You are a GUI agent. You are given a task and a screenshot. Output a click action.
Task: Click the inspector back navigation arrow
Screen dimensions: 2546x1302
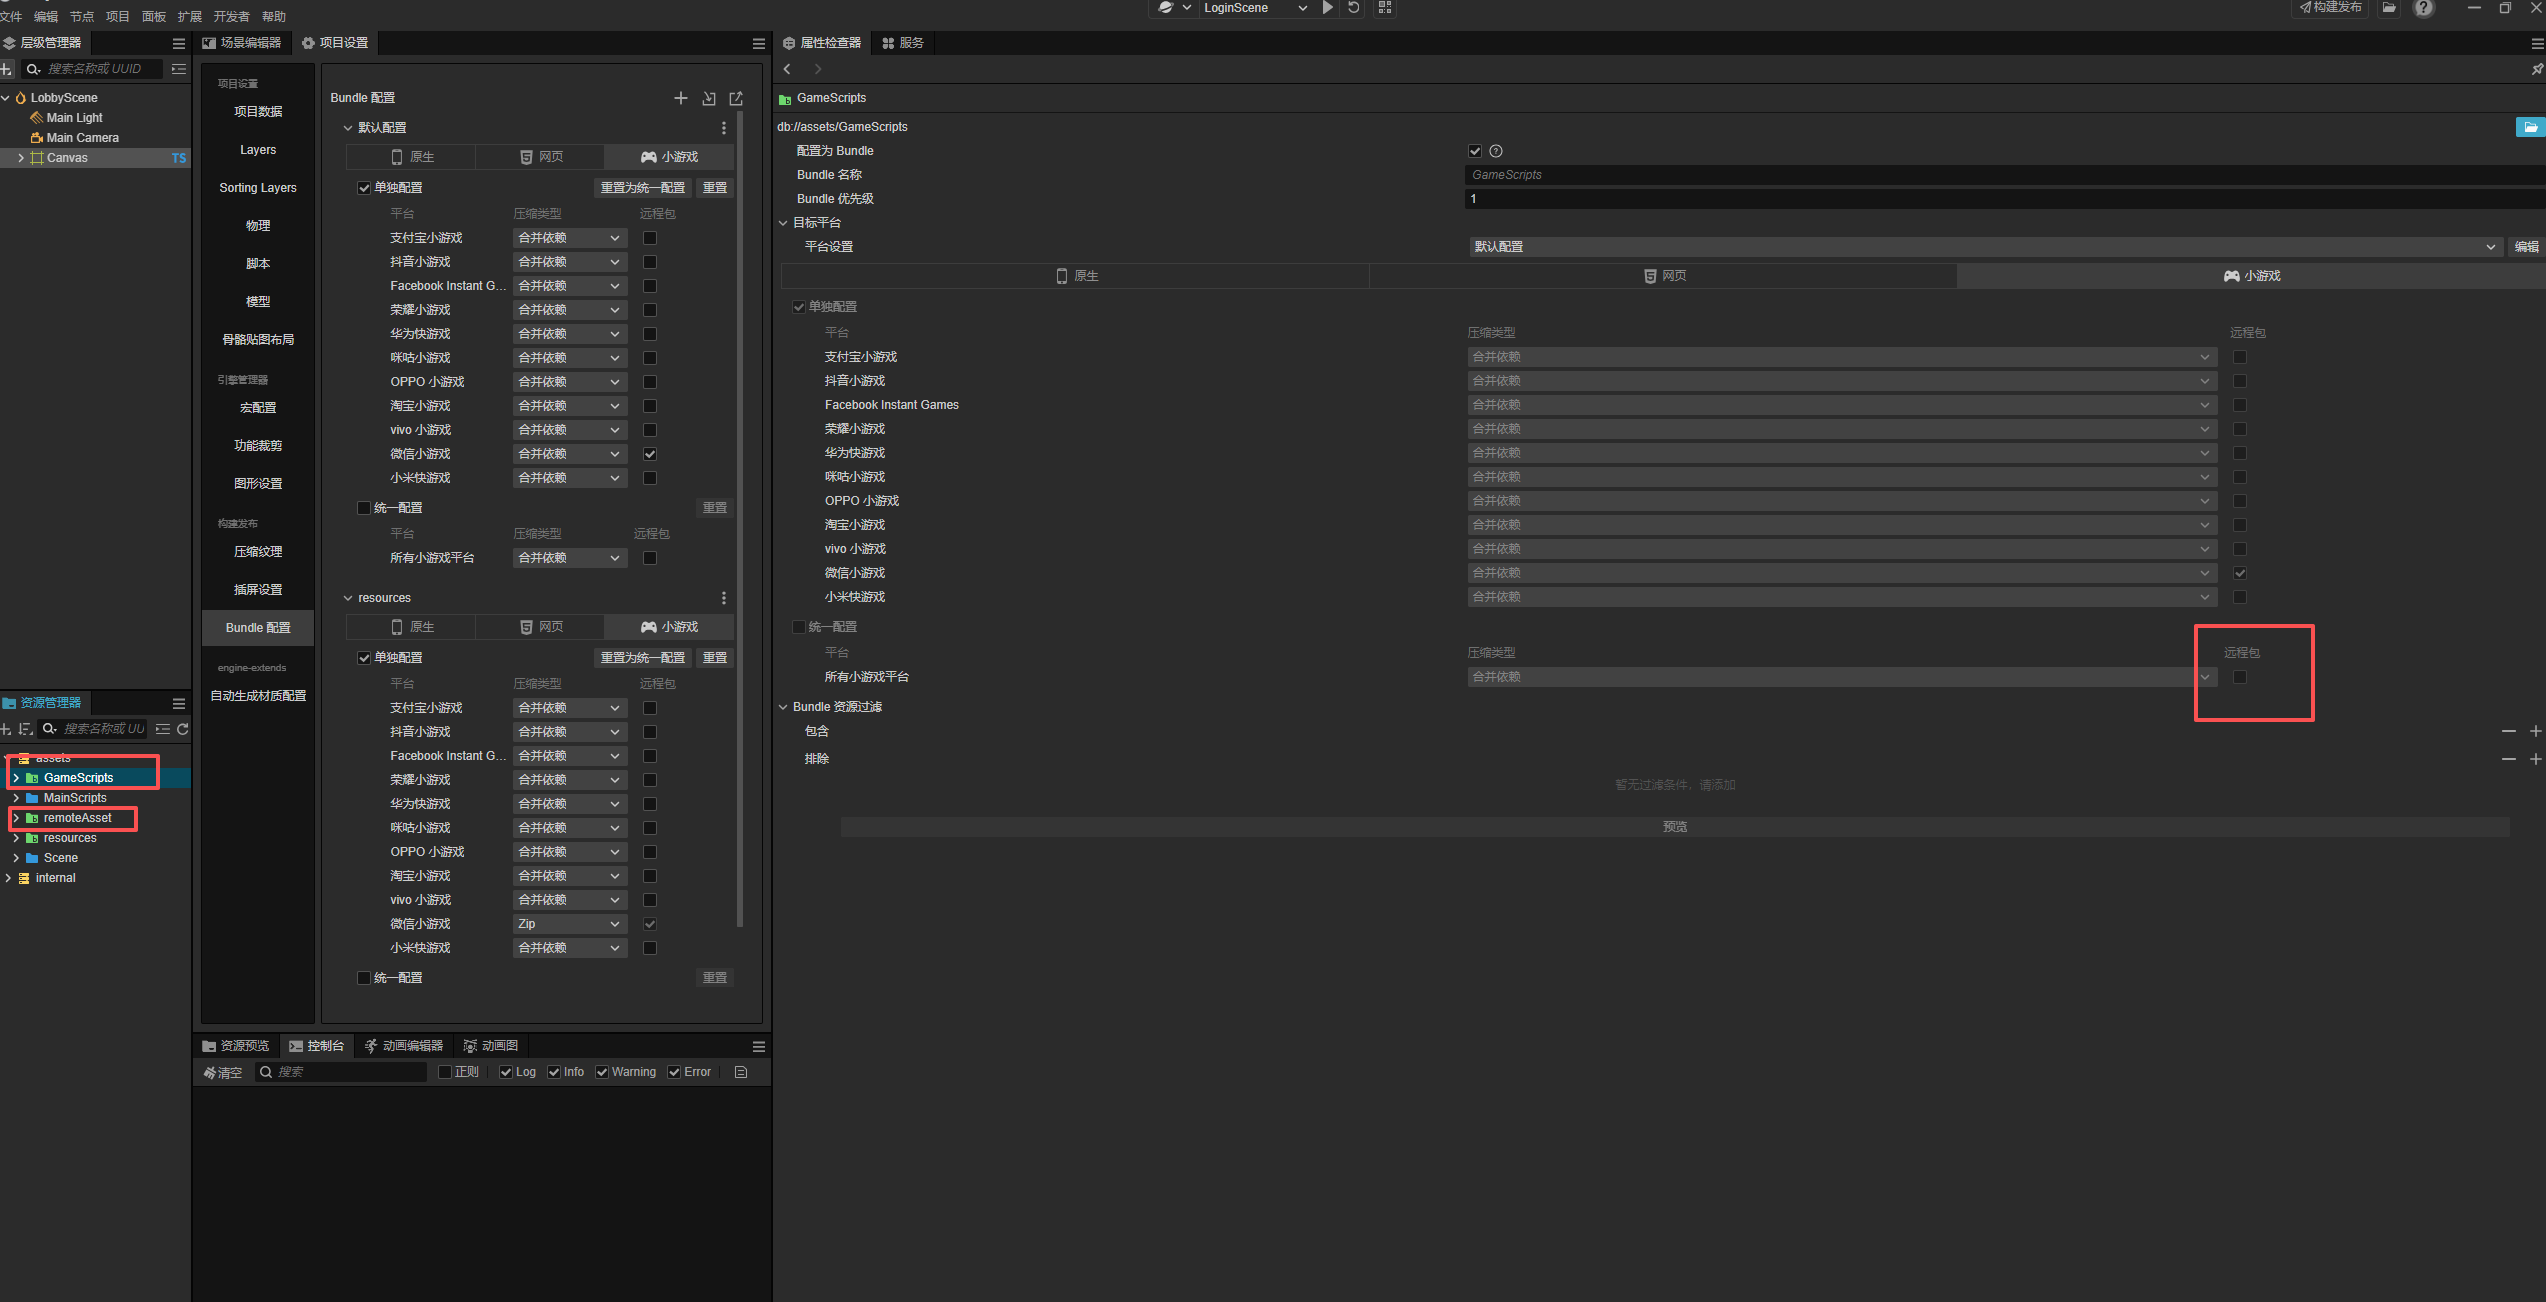[788, 69]
